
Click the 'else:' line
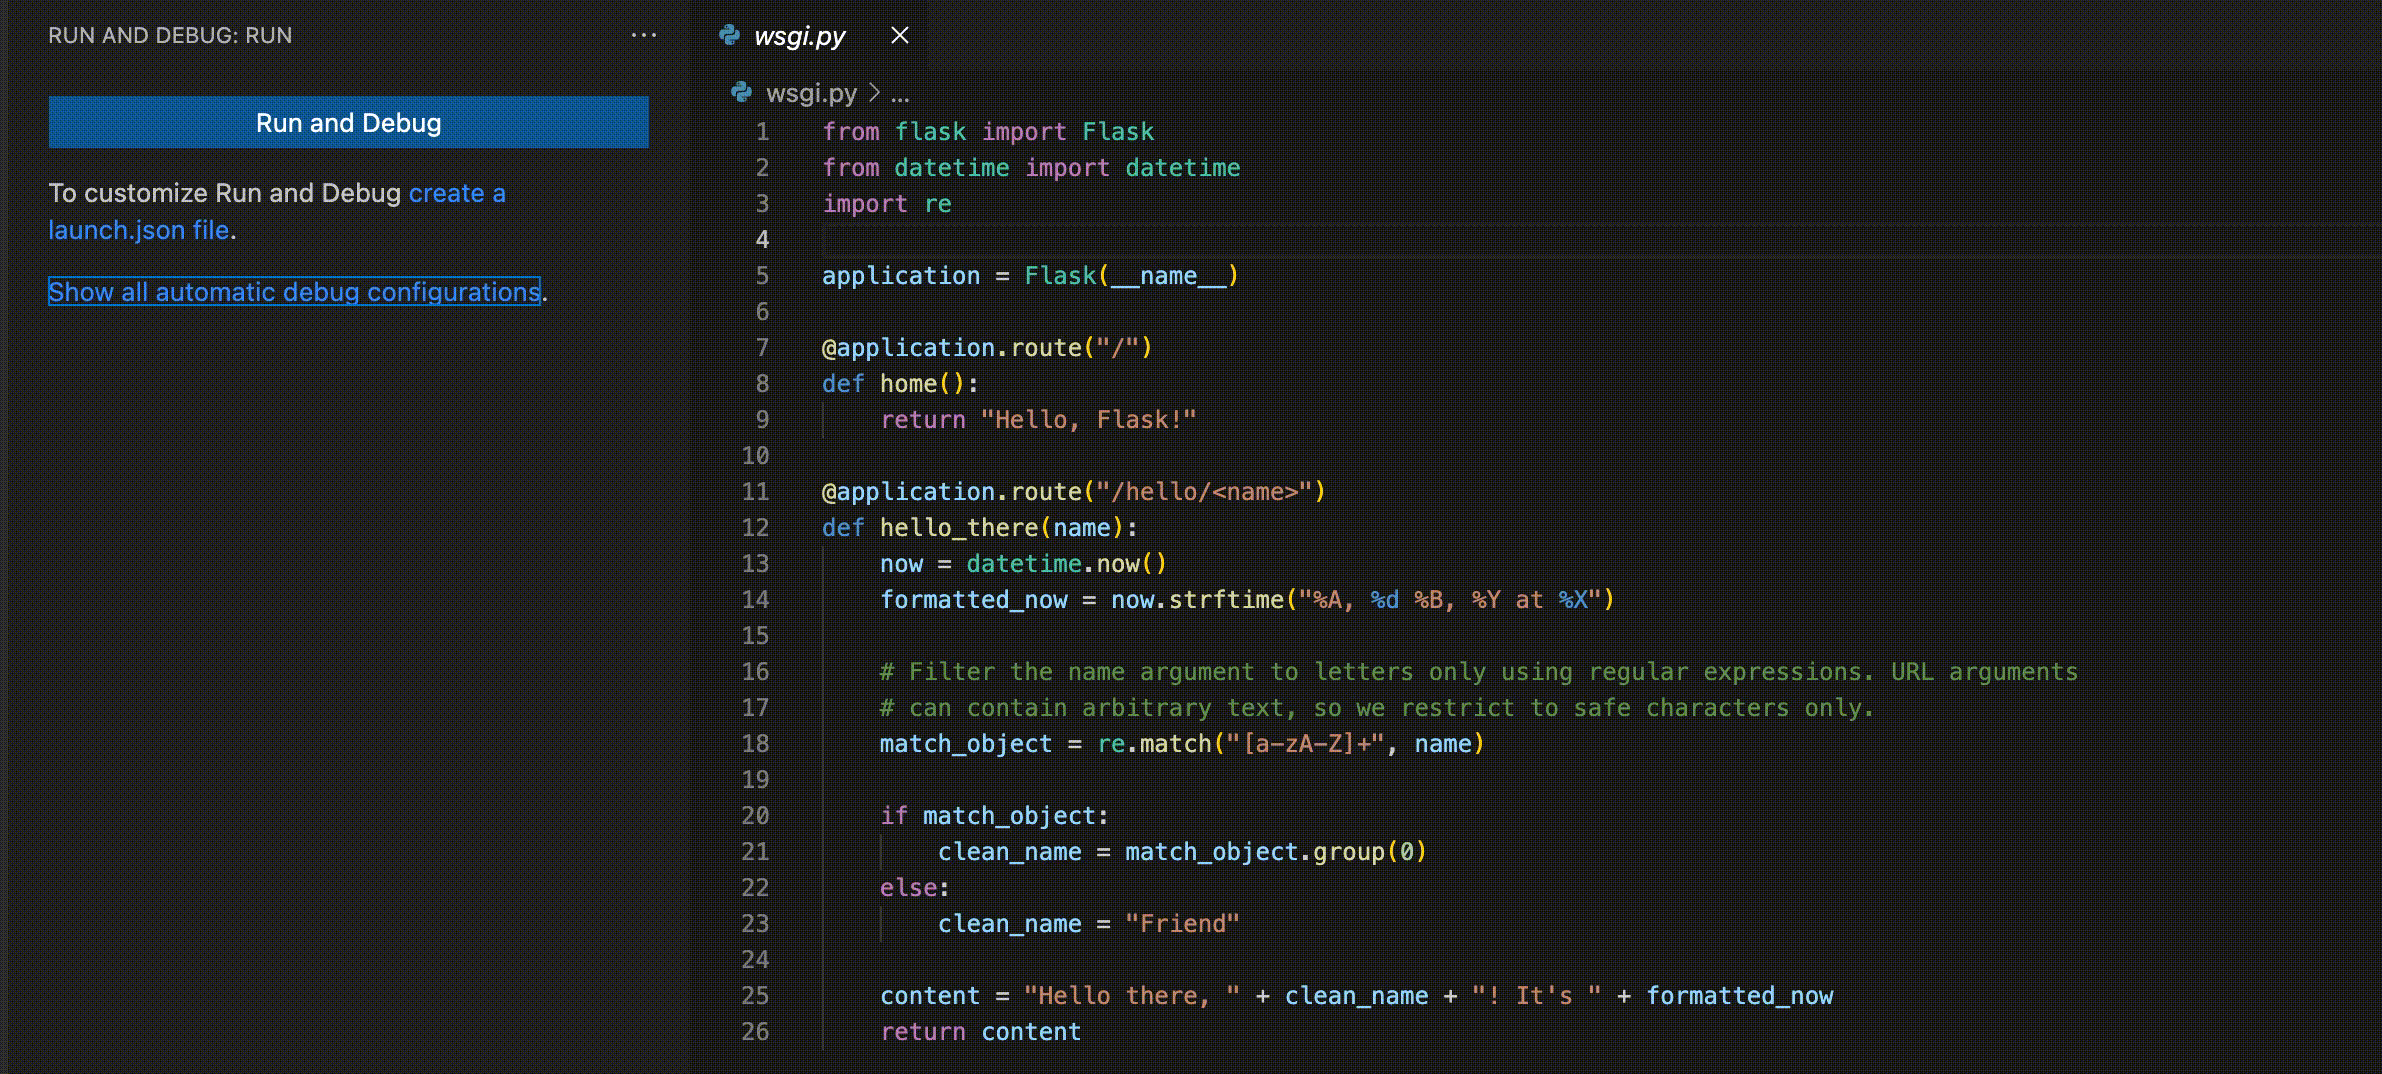click(914, 887)
